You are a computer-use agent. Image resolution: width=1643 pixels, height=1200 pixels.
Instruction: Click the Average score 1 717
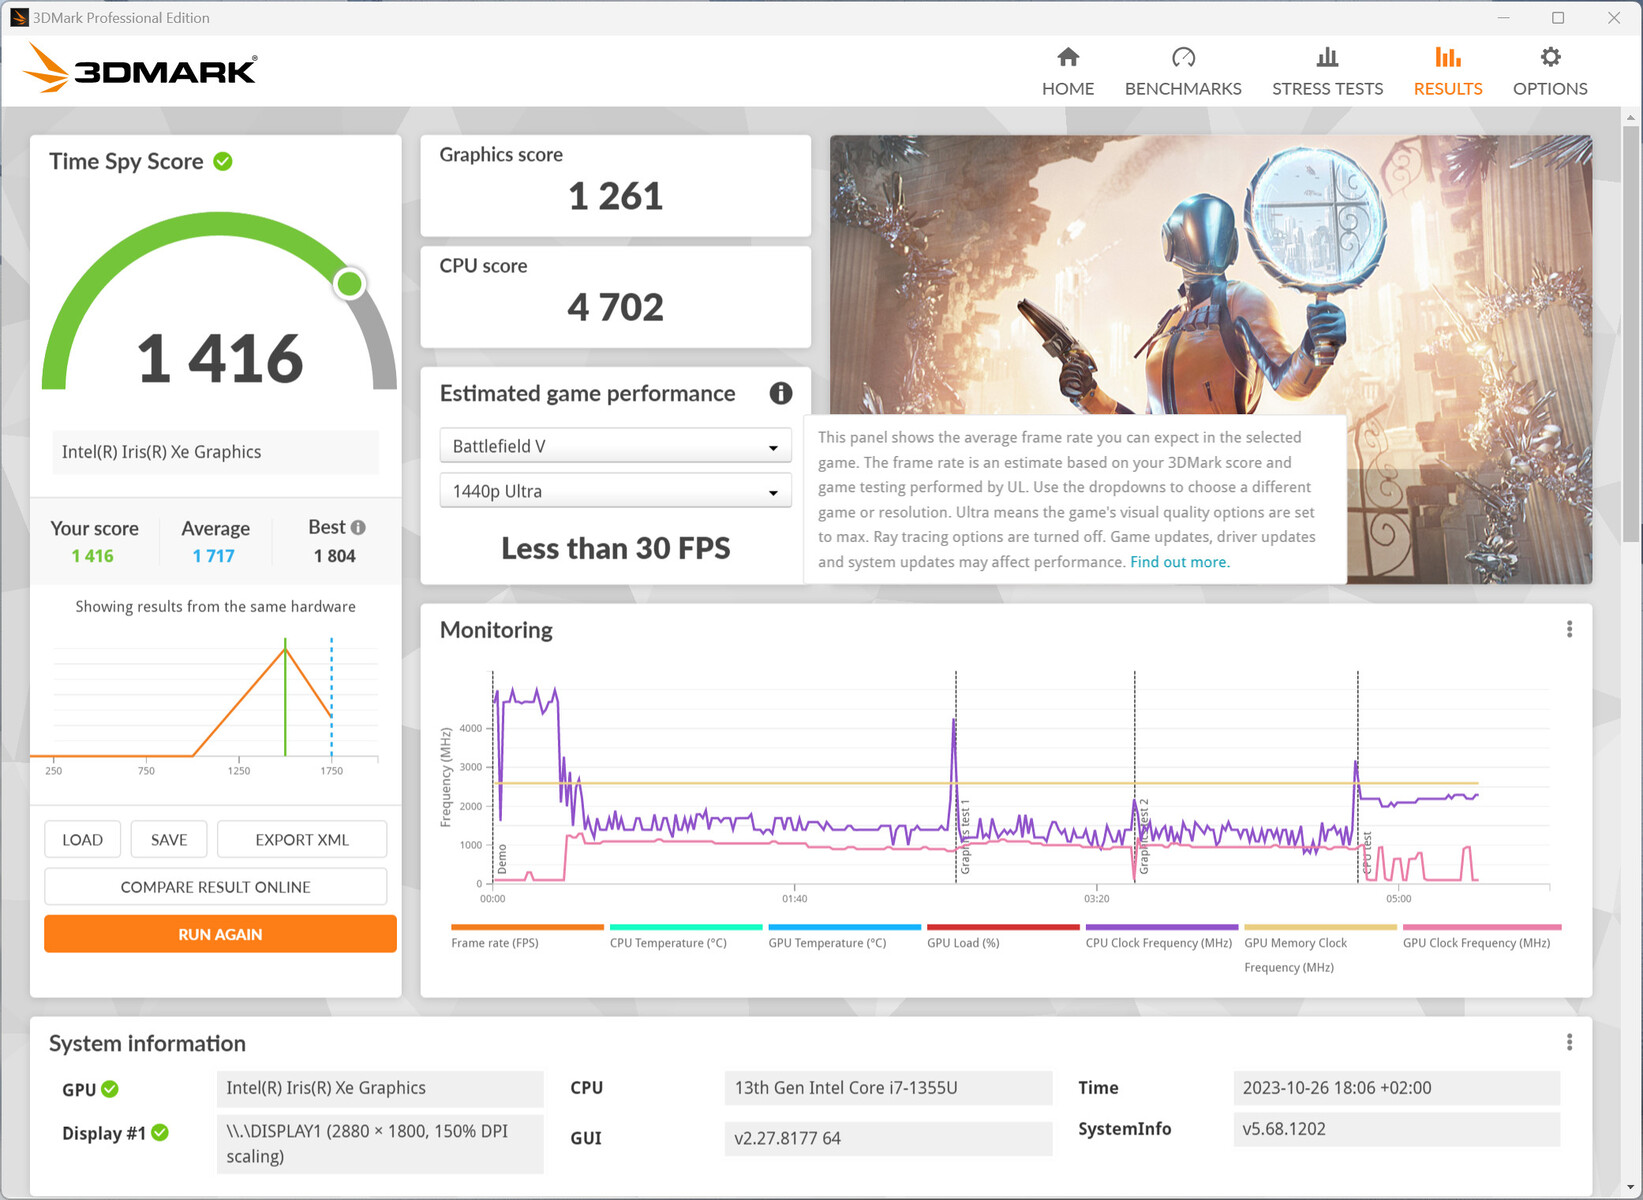(214, 556)
